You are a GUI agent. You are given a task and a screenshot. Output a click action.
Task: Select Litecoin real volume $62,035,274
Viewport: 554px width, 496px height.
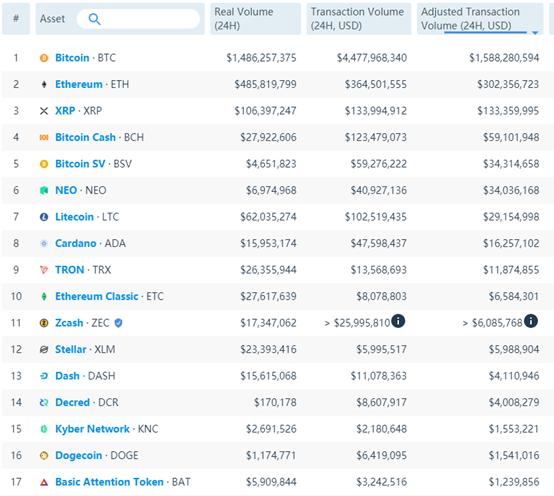pyautogui.click(x=269, y=217)
